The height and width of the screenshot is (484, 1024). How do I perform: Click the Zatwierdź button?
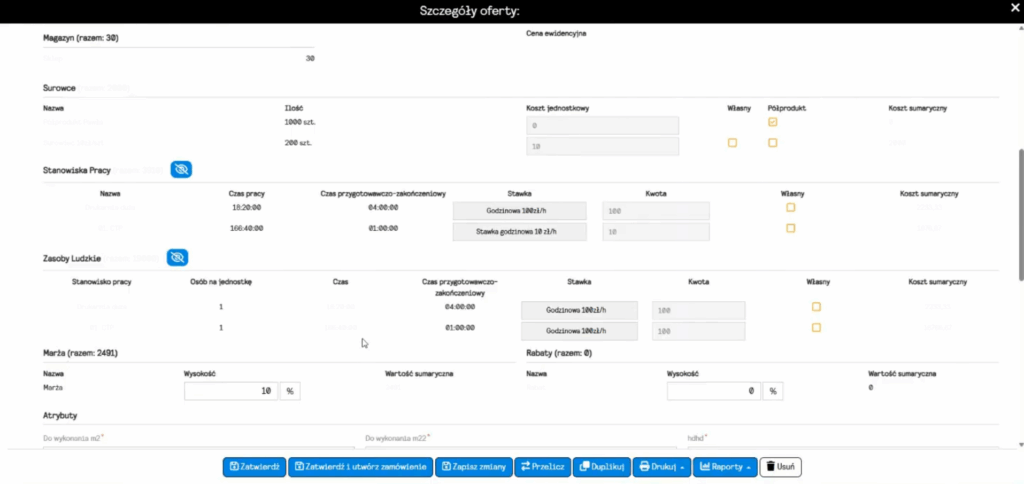(253, 466)
